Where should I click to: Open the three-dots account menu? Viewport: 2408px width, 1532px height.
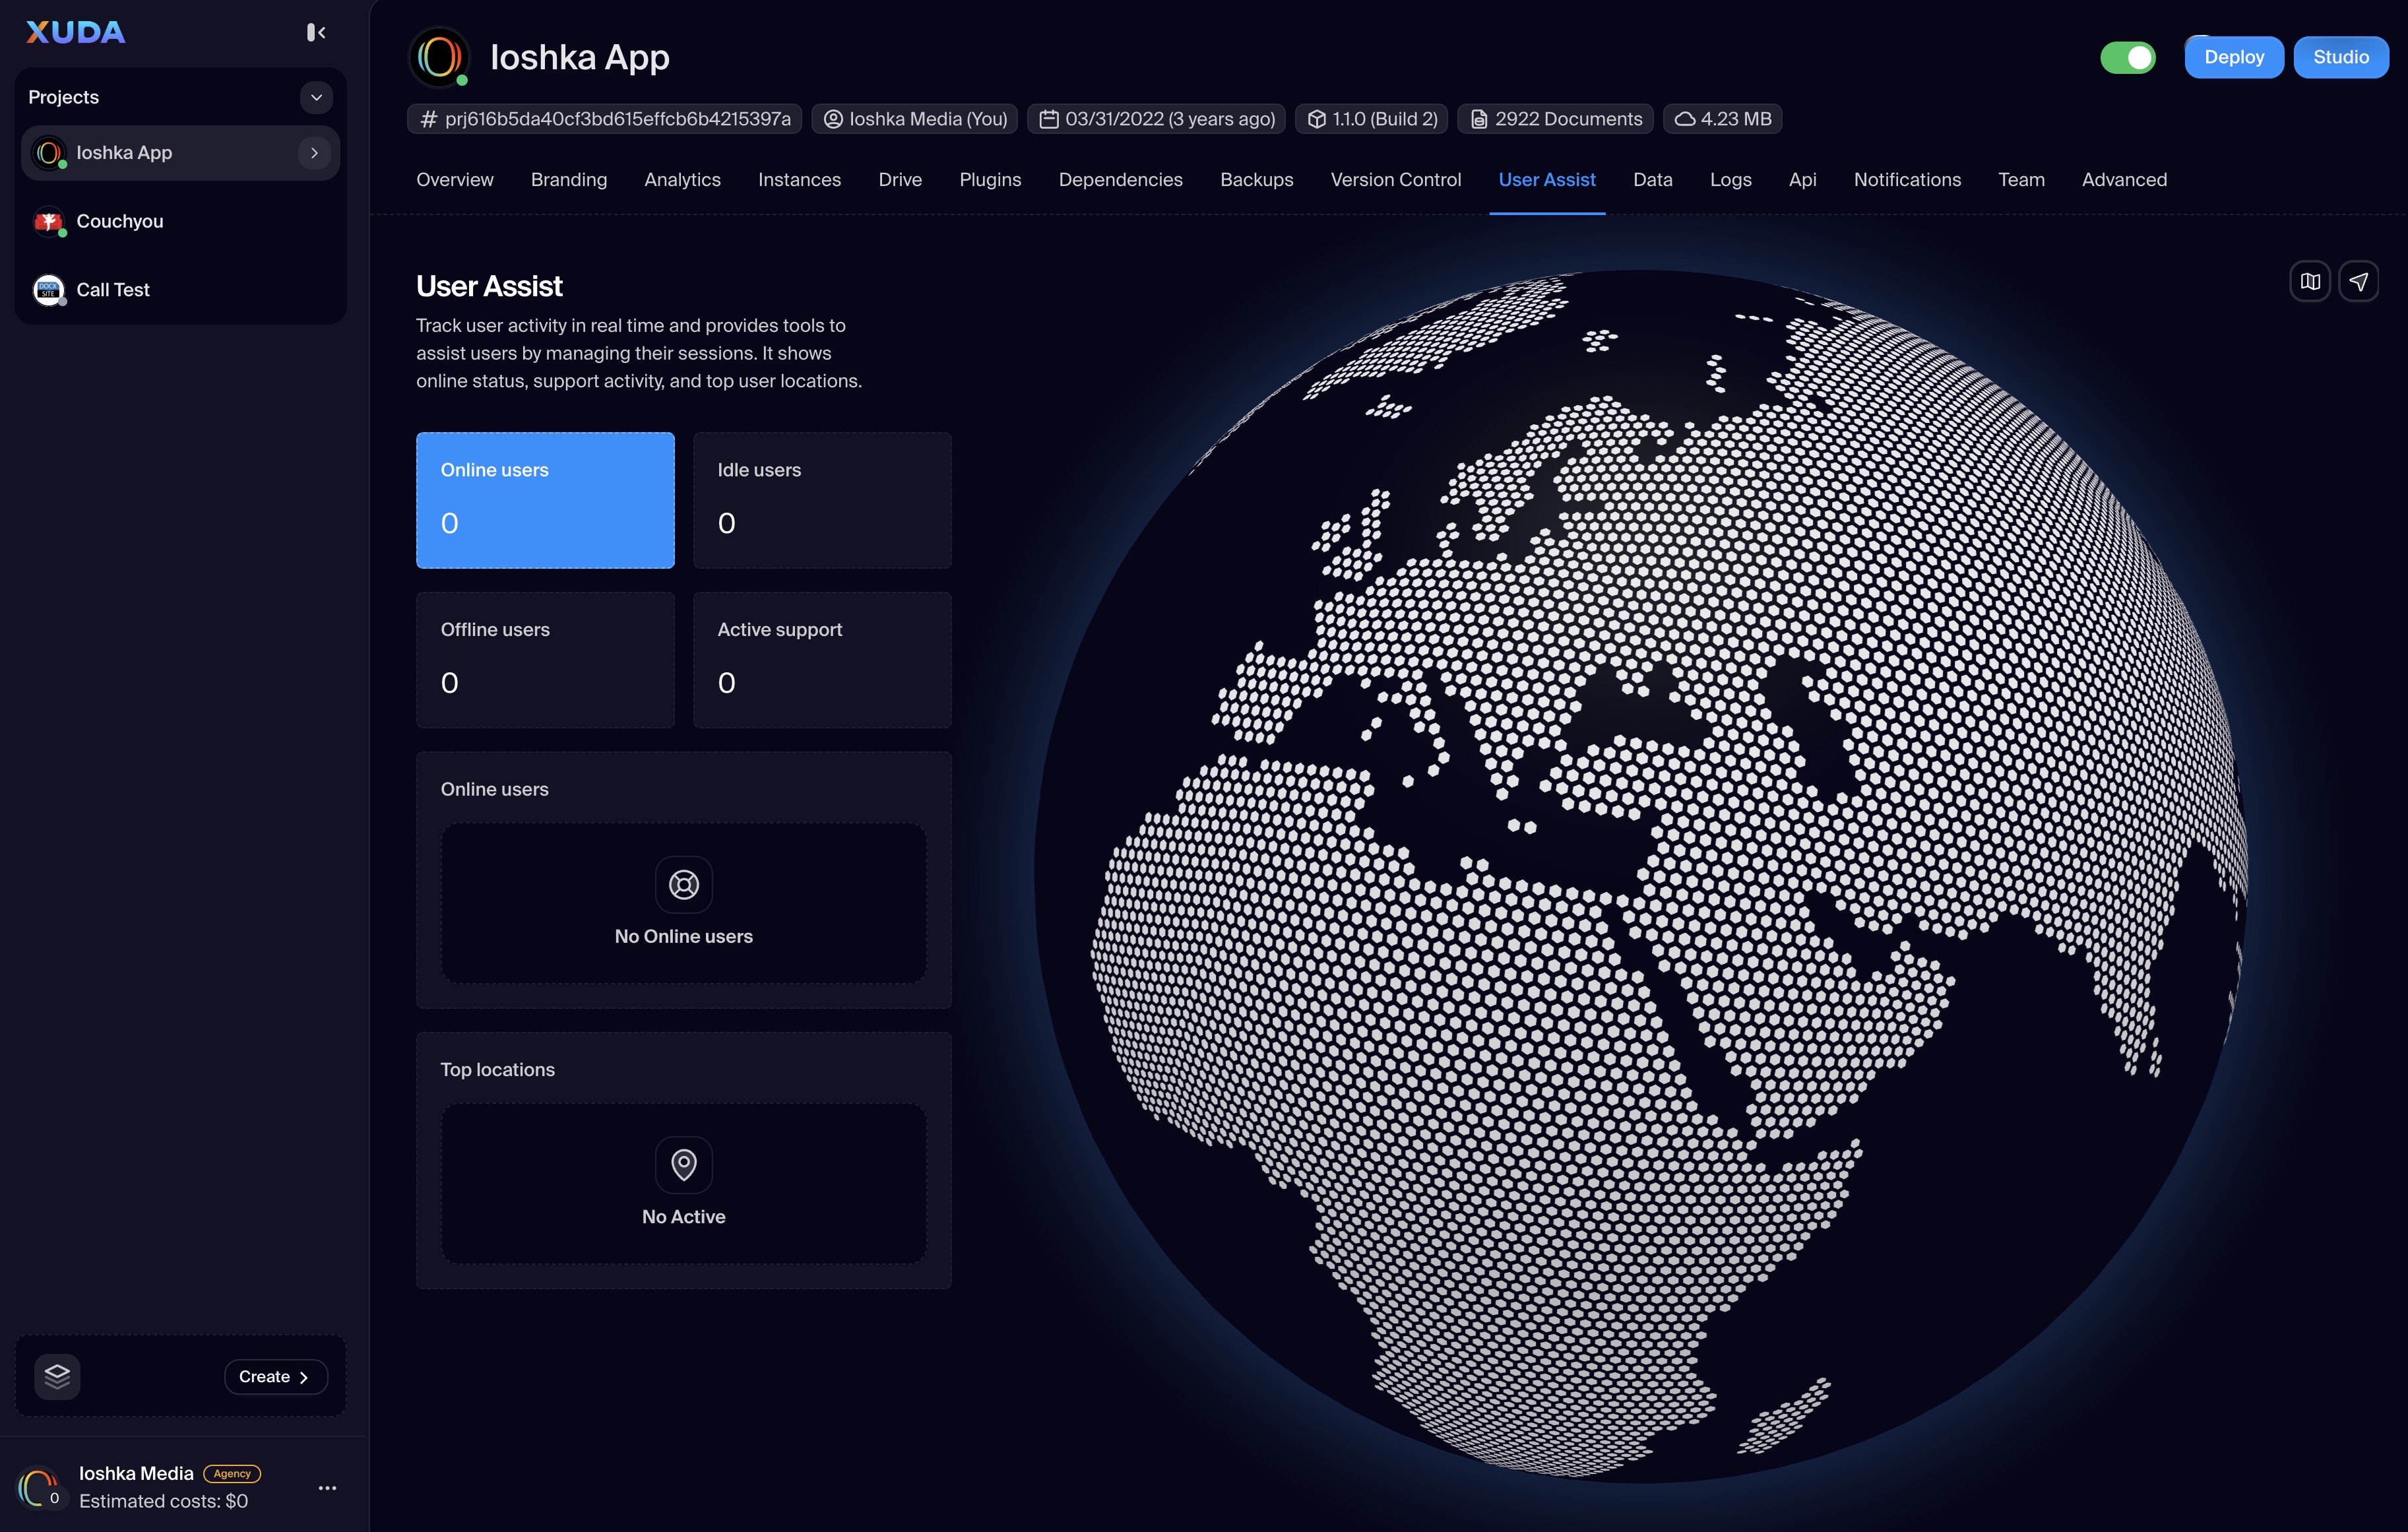[327, 1487]
